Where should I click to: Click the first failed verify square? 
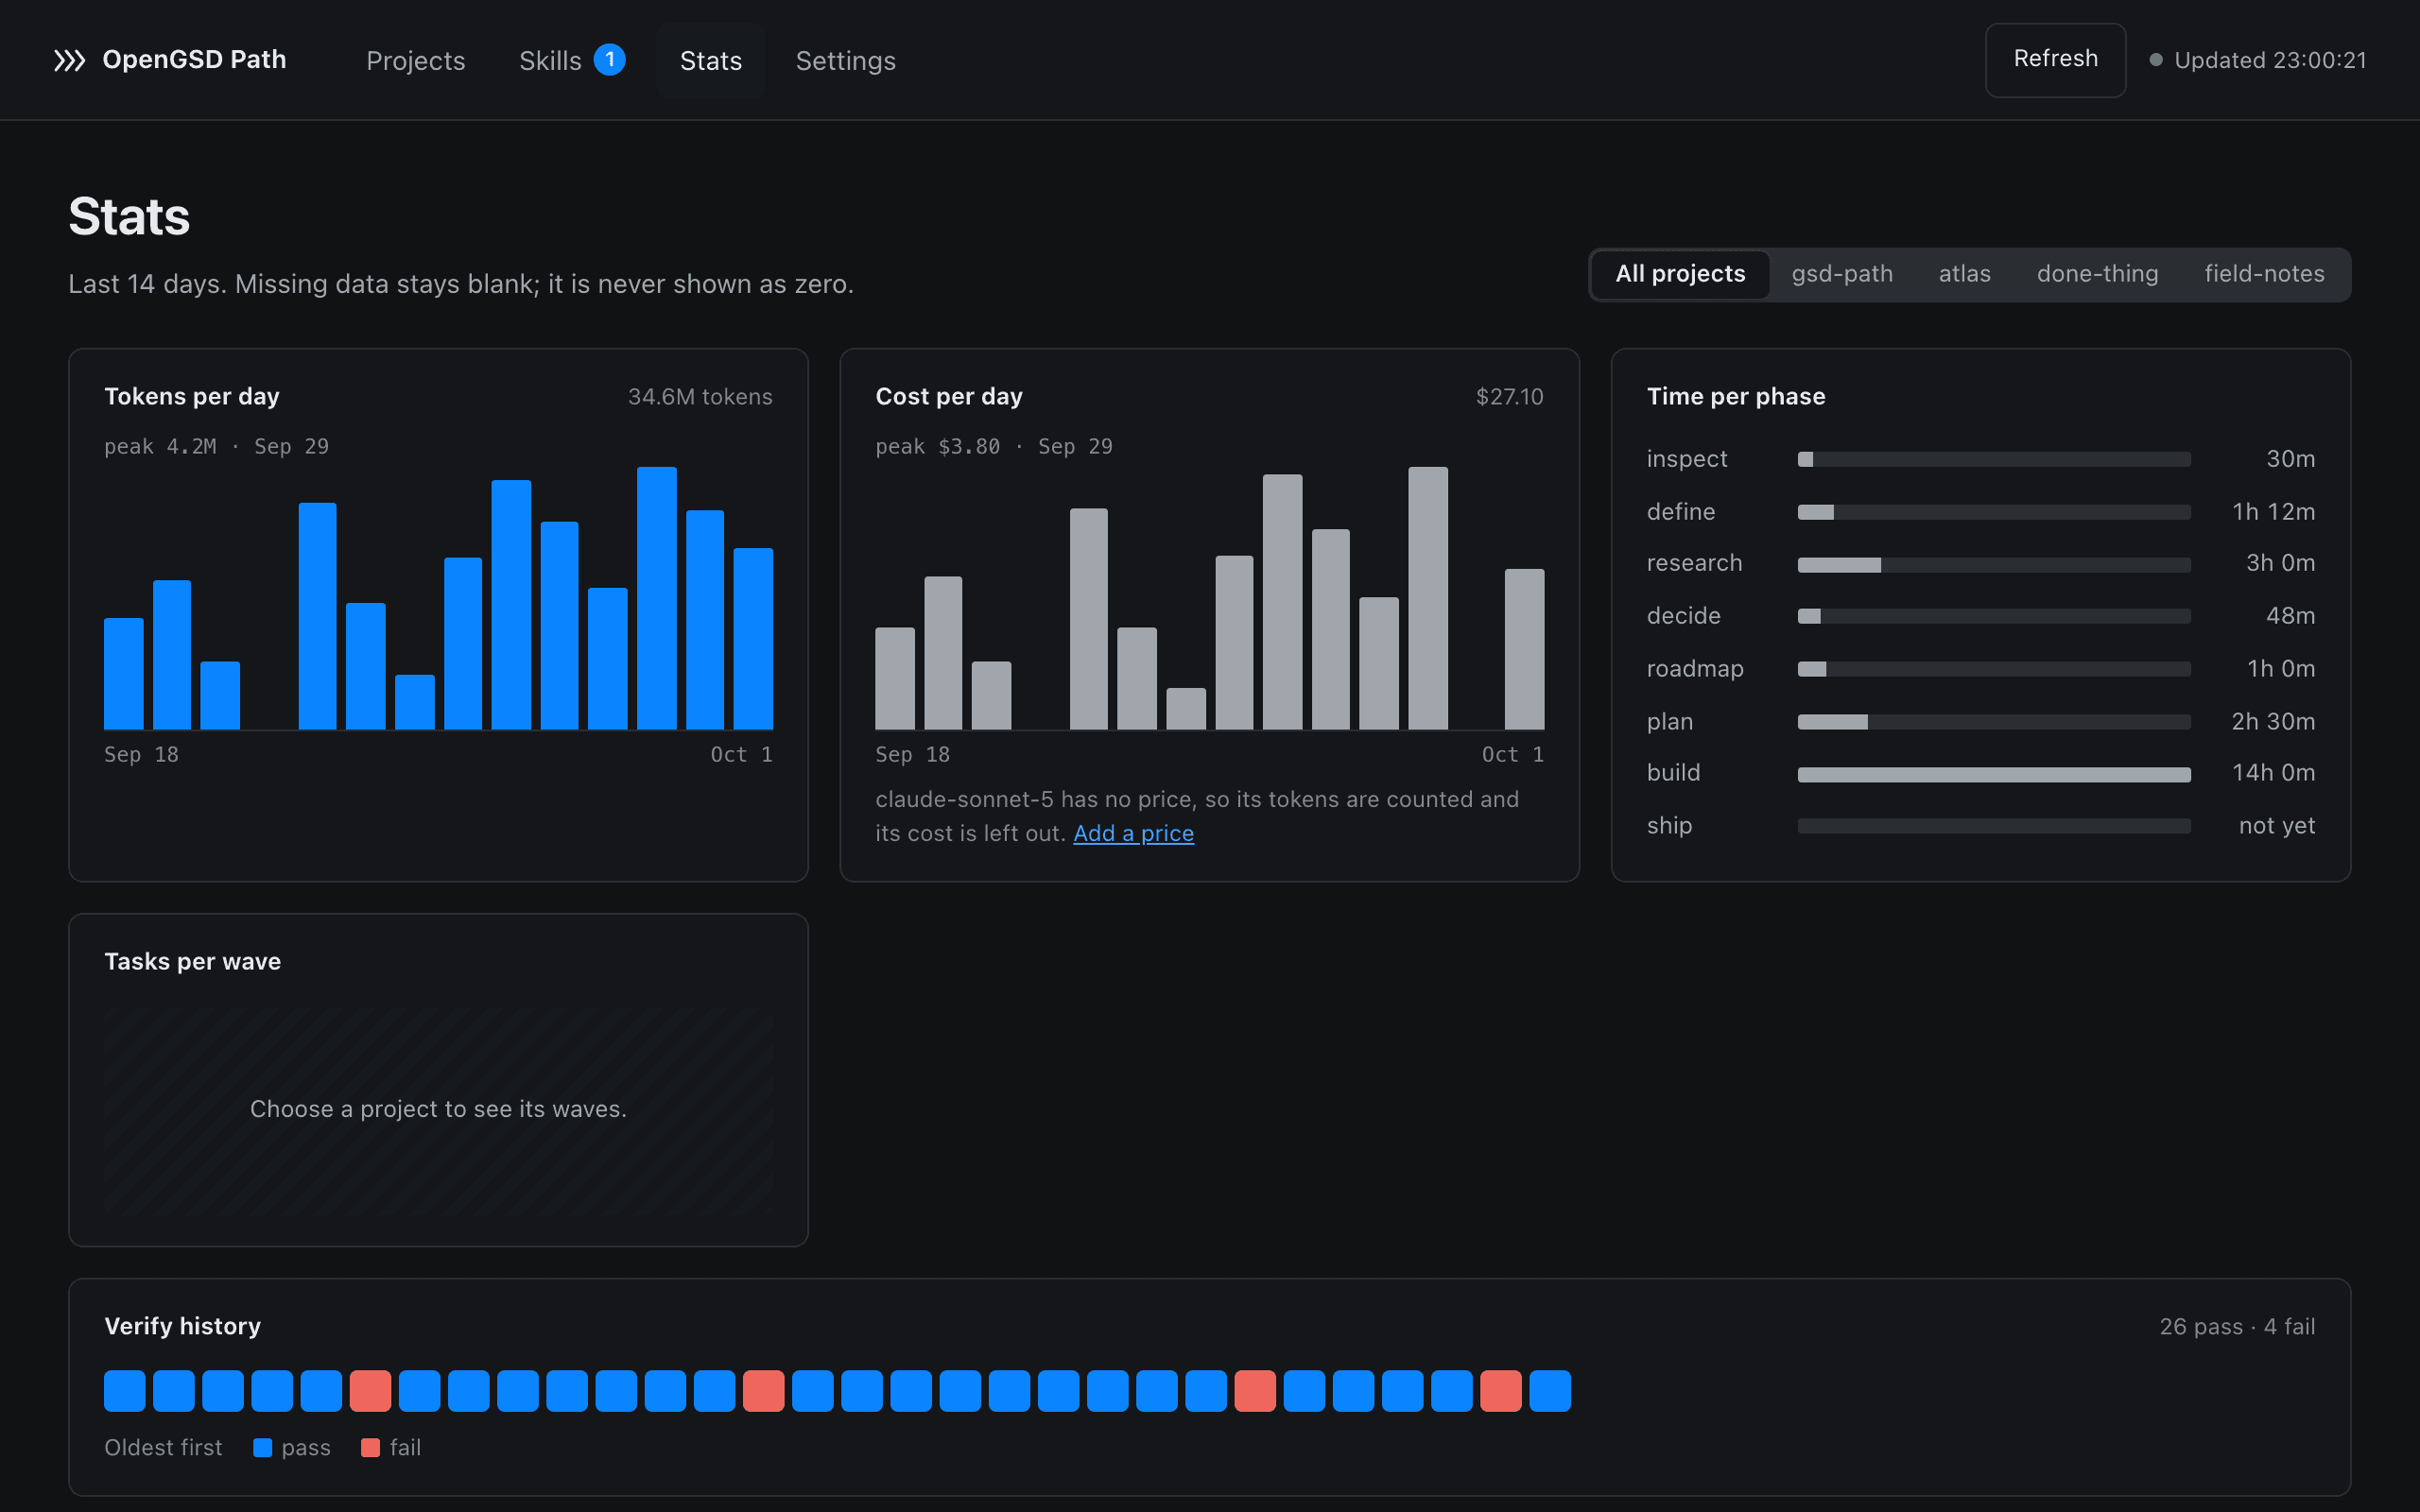370,1391
